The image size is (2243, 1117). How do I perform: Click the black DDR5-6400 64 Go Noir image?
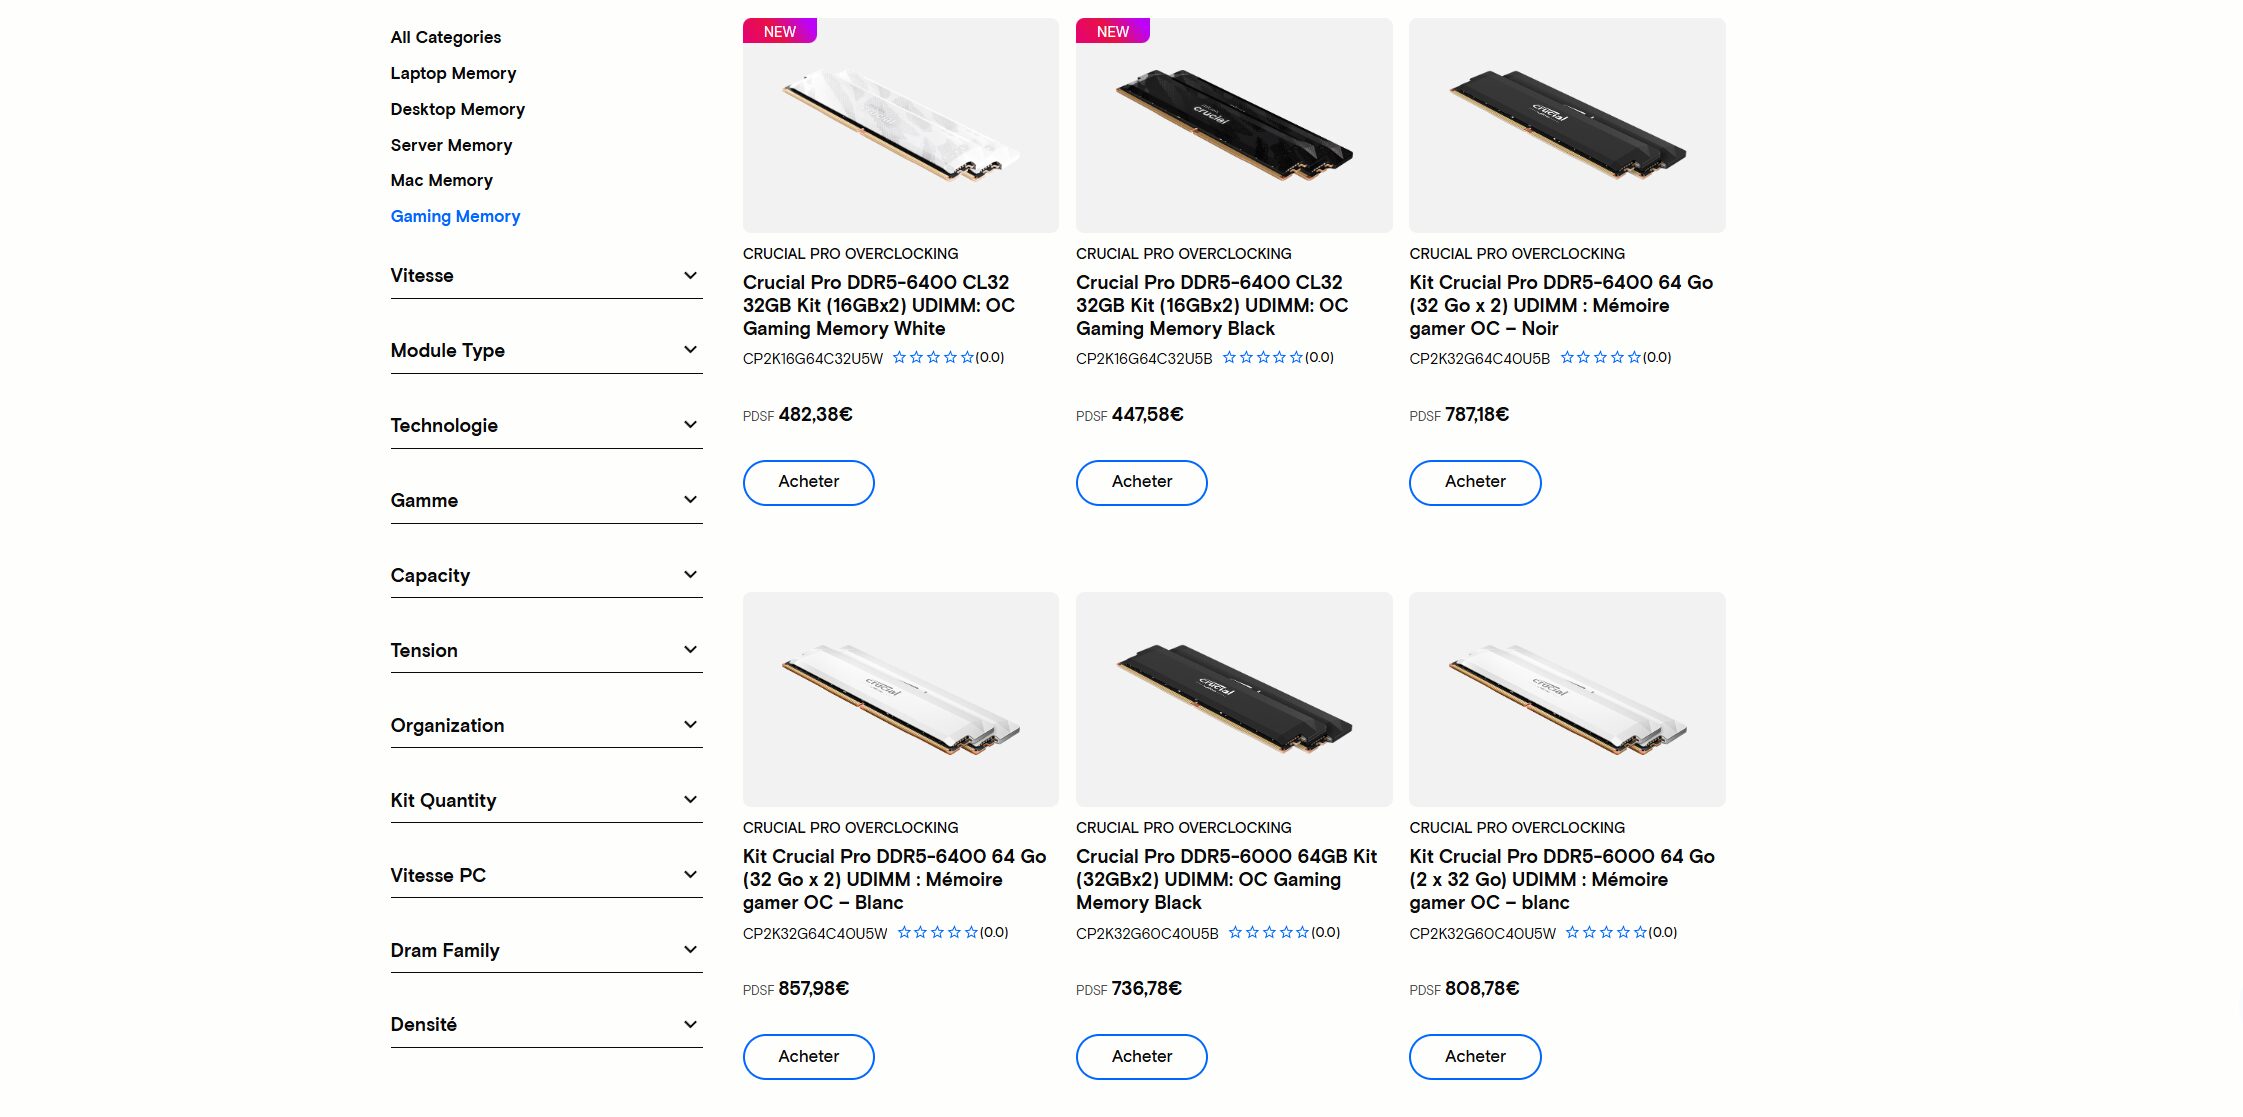(x=1566, y=126)
